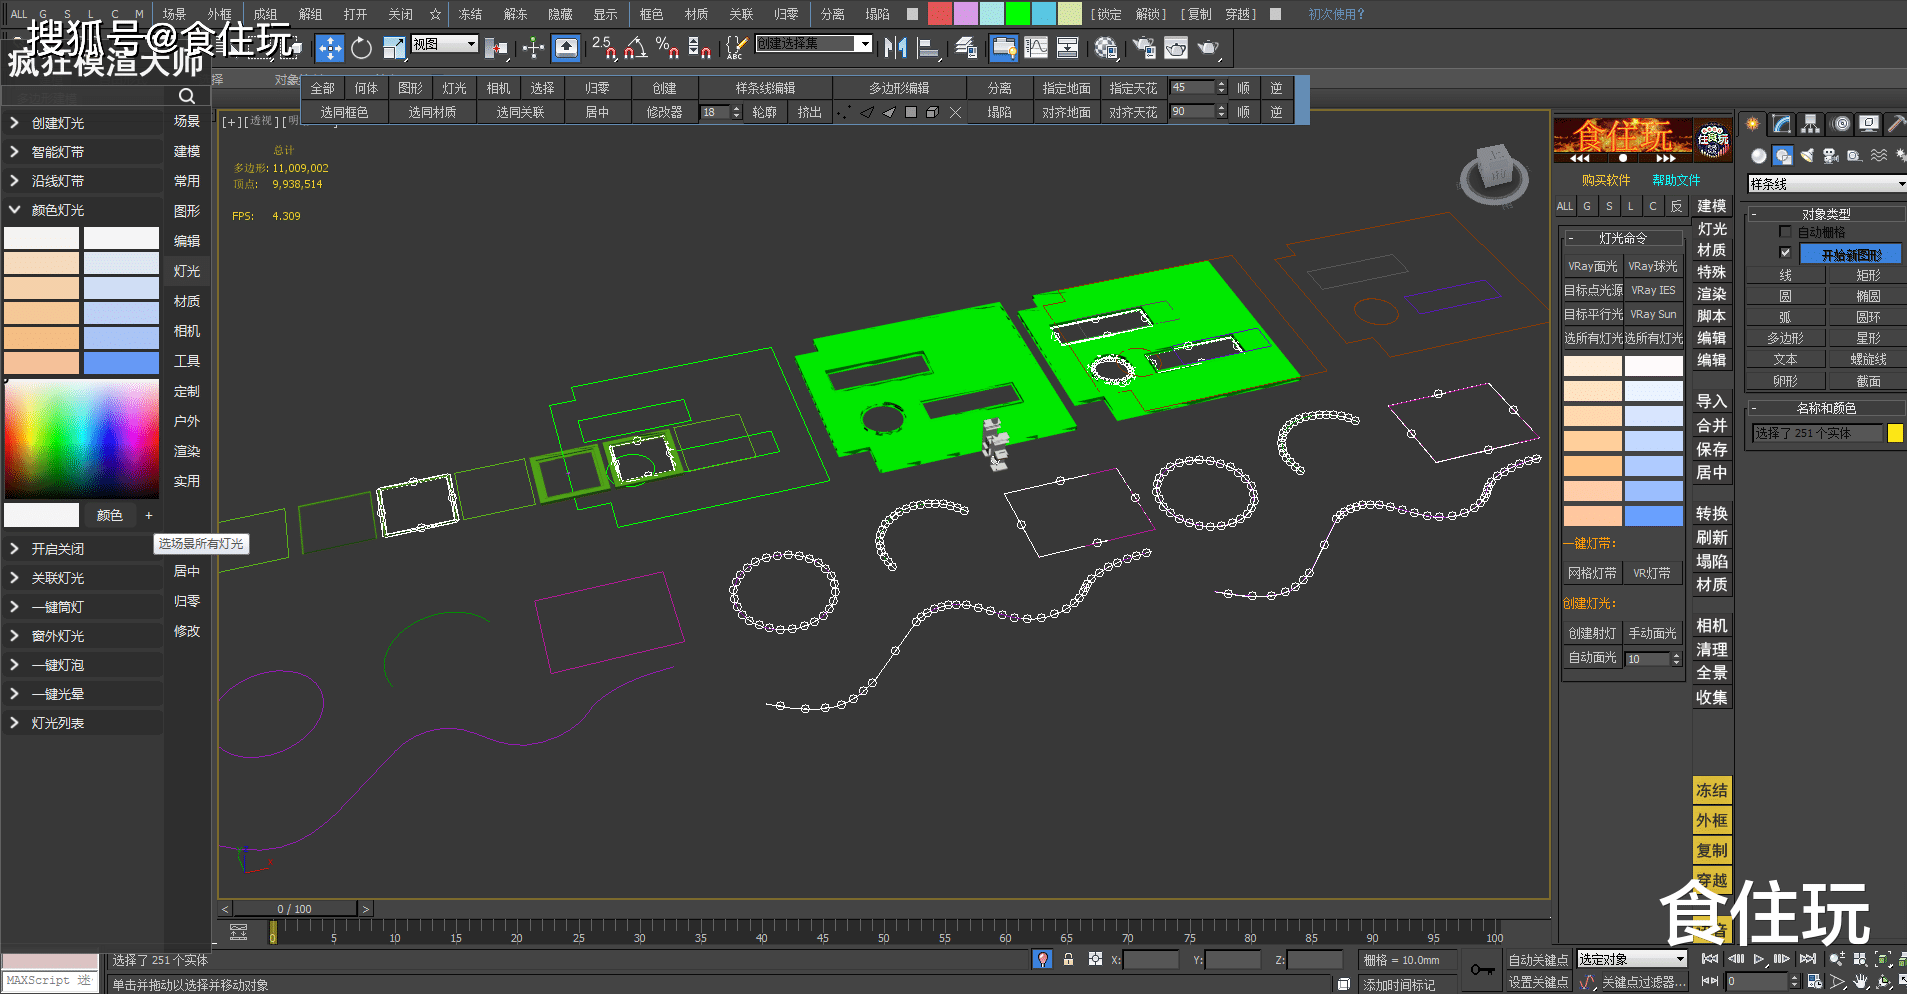Click the Set Key key-shaped icon
1907x994 pixels.
point(1482,969)
